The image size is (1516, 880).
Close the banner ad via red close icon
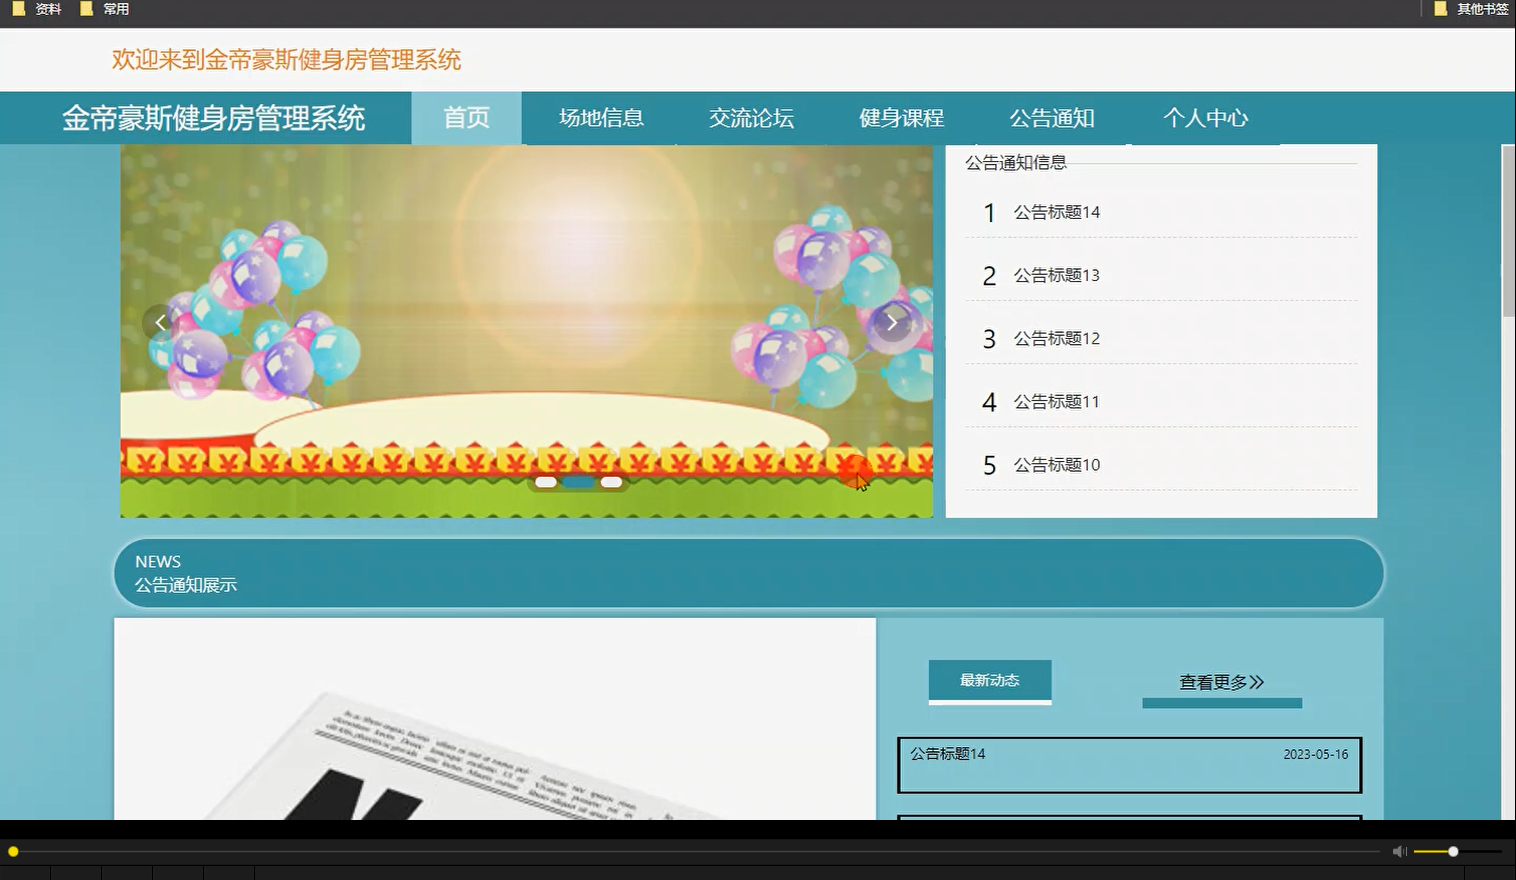856,472
